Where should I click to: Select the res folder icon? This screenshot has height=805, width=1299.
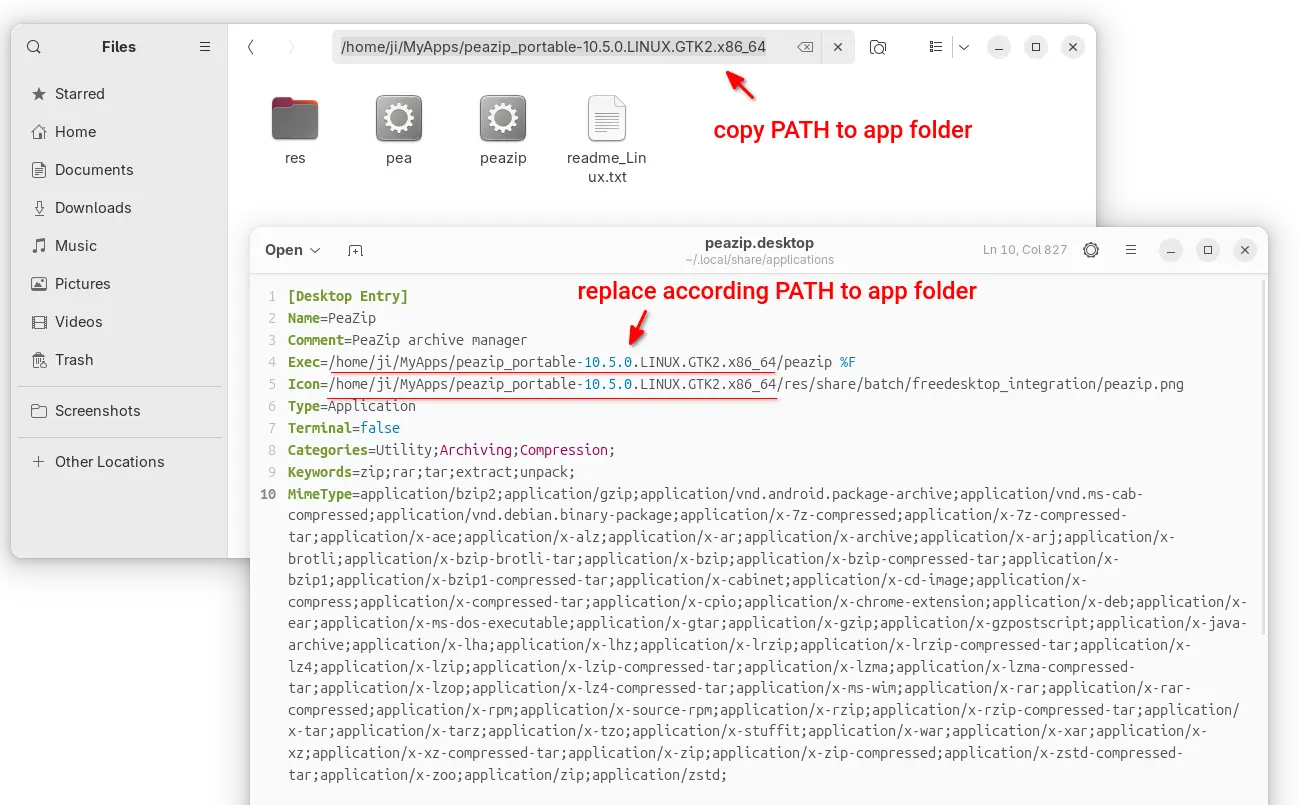pyautogui.click(x=295, y=119)
